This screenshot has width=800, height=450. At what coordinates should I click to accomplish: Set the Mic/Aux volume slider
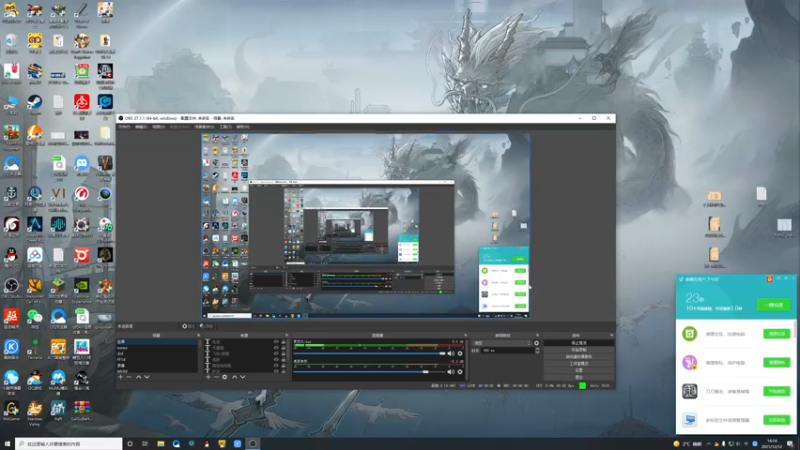pyautogui.click(x=370, y=353)
